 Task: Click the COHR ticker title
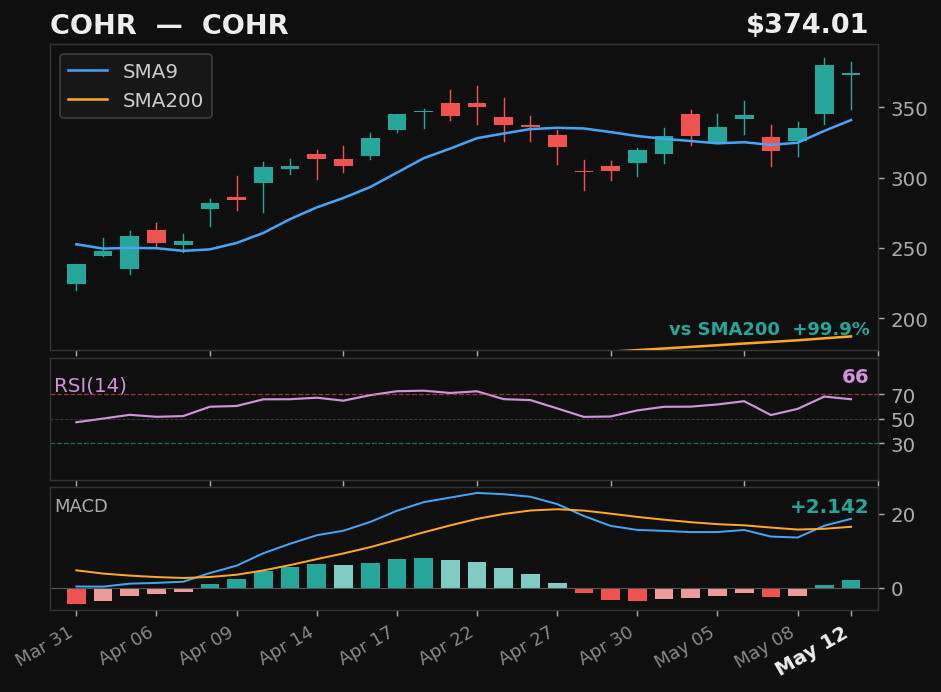(x=169, y=25)
